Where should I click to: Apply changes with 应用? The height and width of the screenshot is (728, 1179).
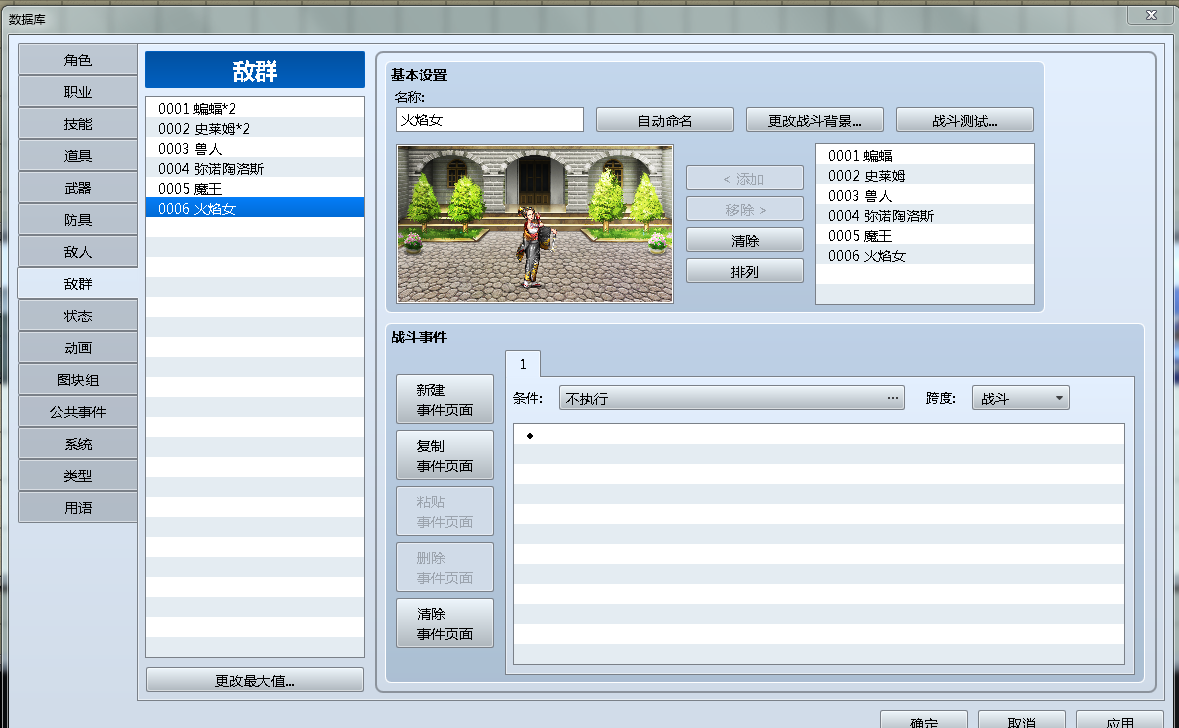click(1120, 720)
